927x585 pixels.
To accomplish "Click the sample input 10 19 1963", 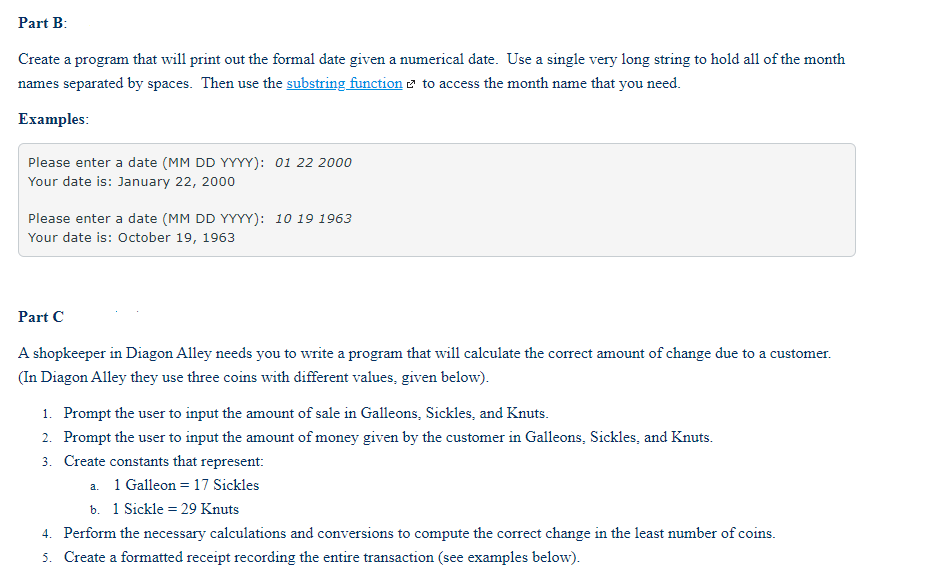I will tap(313, 219).
